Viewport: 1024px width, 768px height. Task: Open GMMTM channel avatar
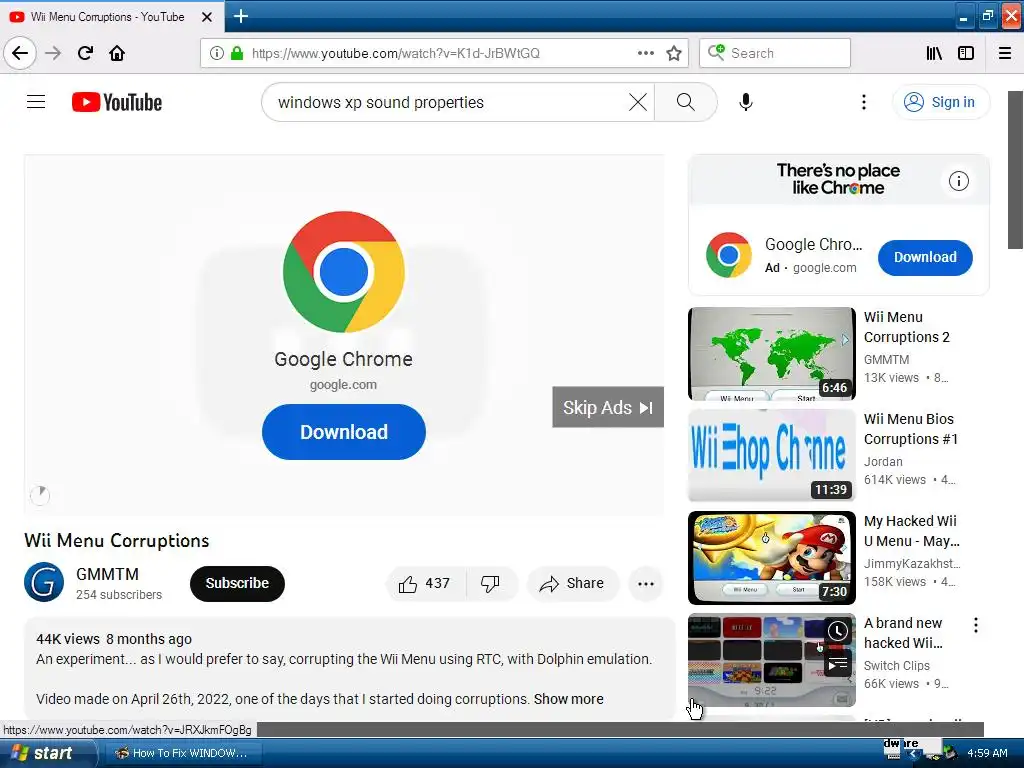pyautogui.click(x=44, y=582)
